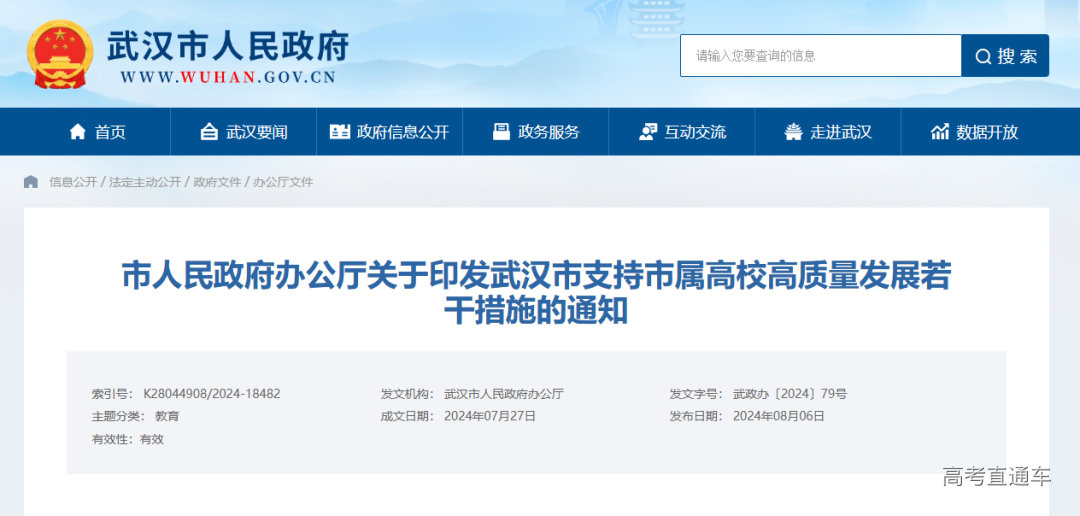Click the 索引号 label
This screenshot has width=1080, height=516.
112,394
